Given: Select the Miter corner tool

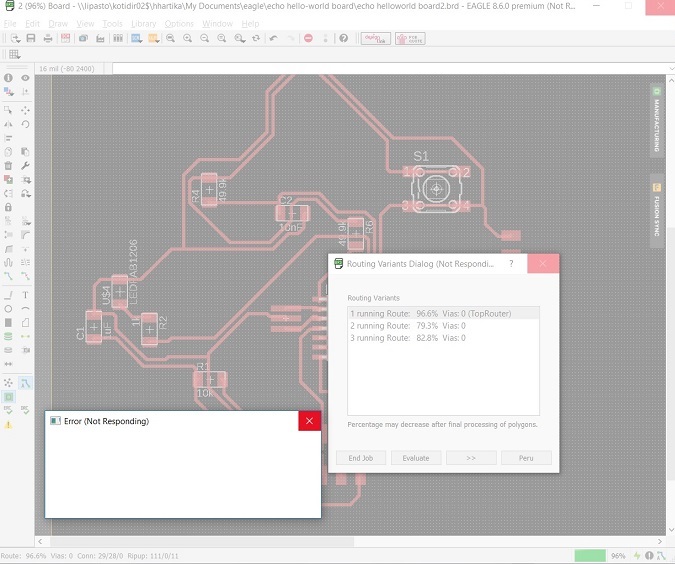Looking at the screenshot, I should point(25,235).
